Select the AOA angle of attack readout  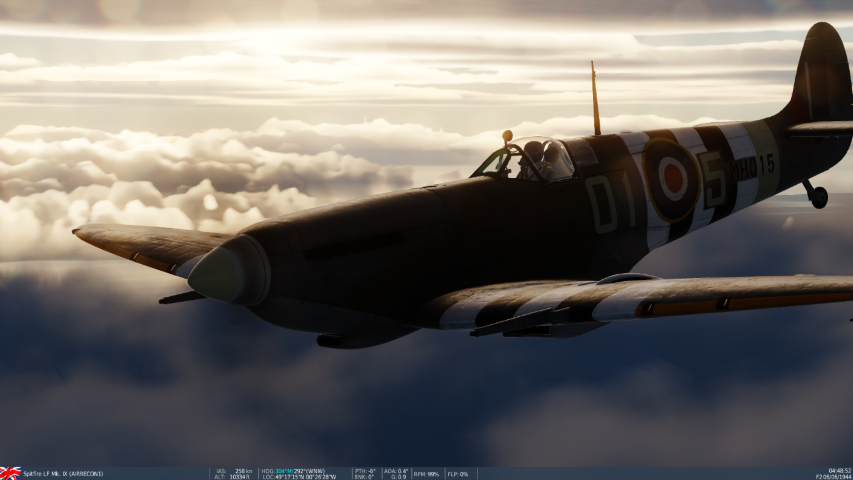(x=395, y=470)
